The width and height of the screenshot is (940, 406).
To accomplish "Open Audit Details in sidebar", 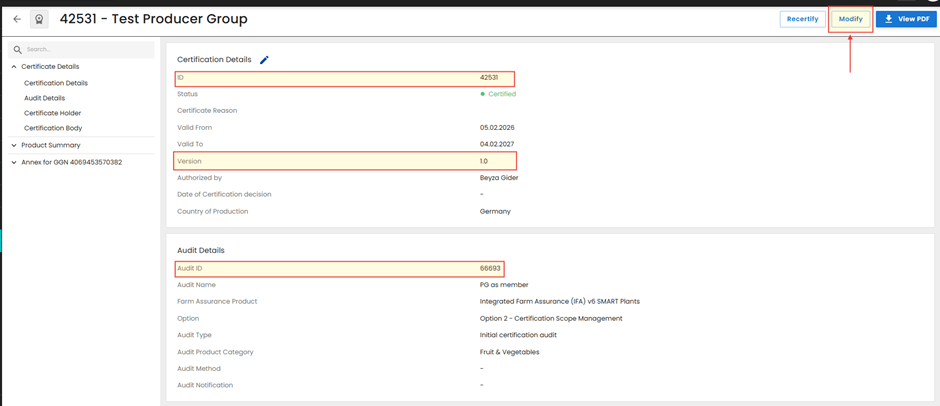I will tap(44, 98).
